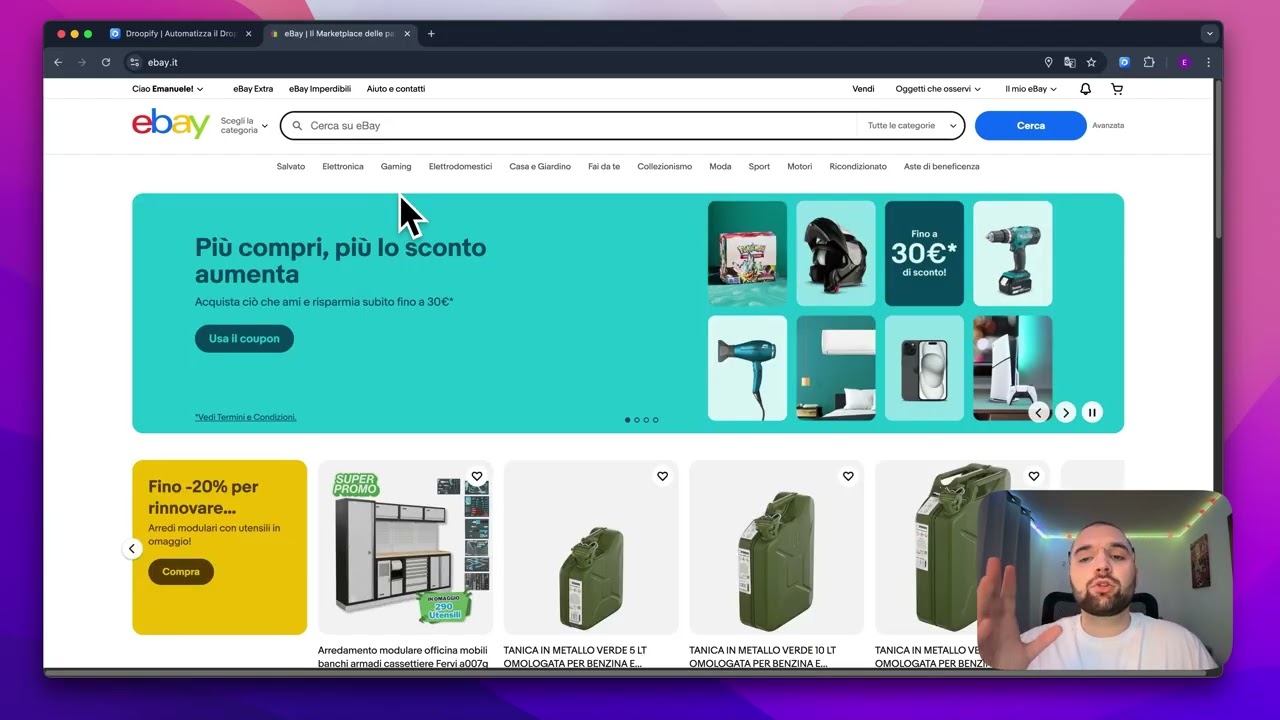Open eBay Extra link

click(253, 89)
